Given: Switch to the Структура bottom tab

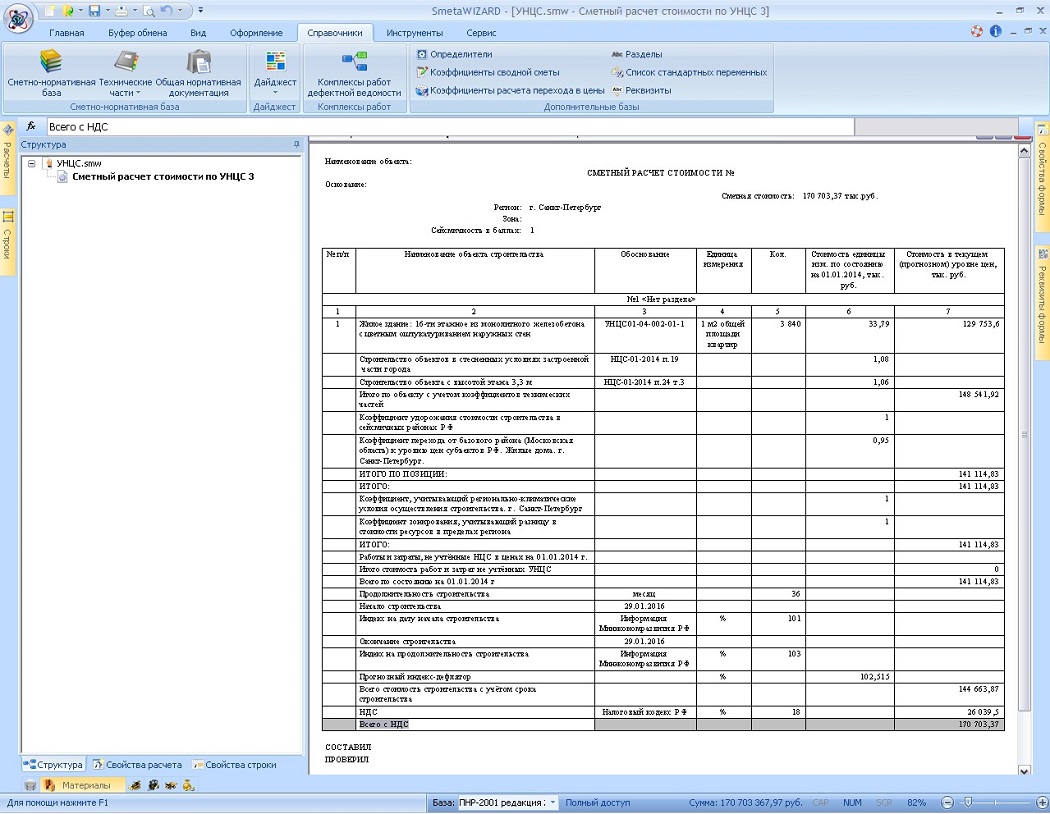Looking at the screenshot, I should (x=54, y=764).
